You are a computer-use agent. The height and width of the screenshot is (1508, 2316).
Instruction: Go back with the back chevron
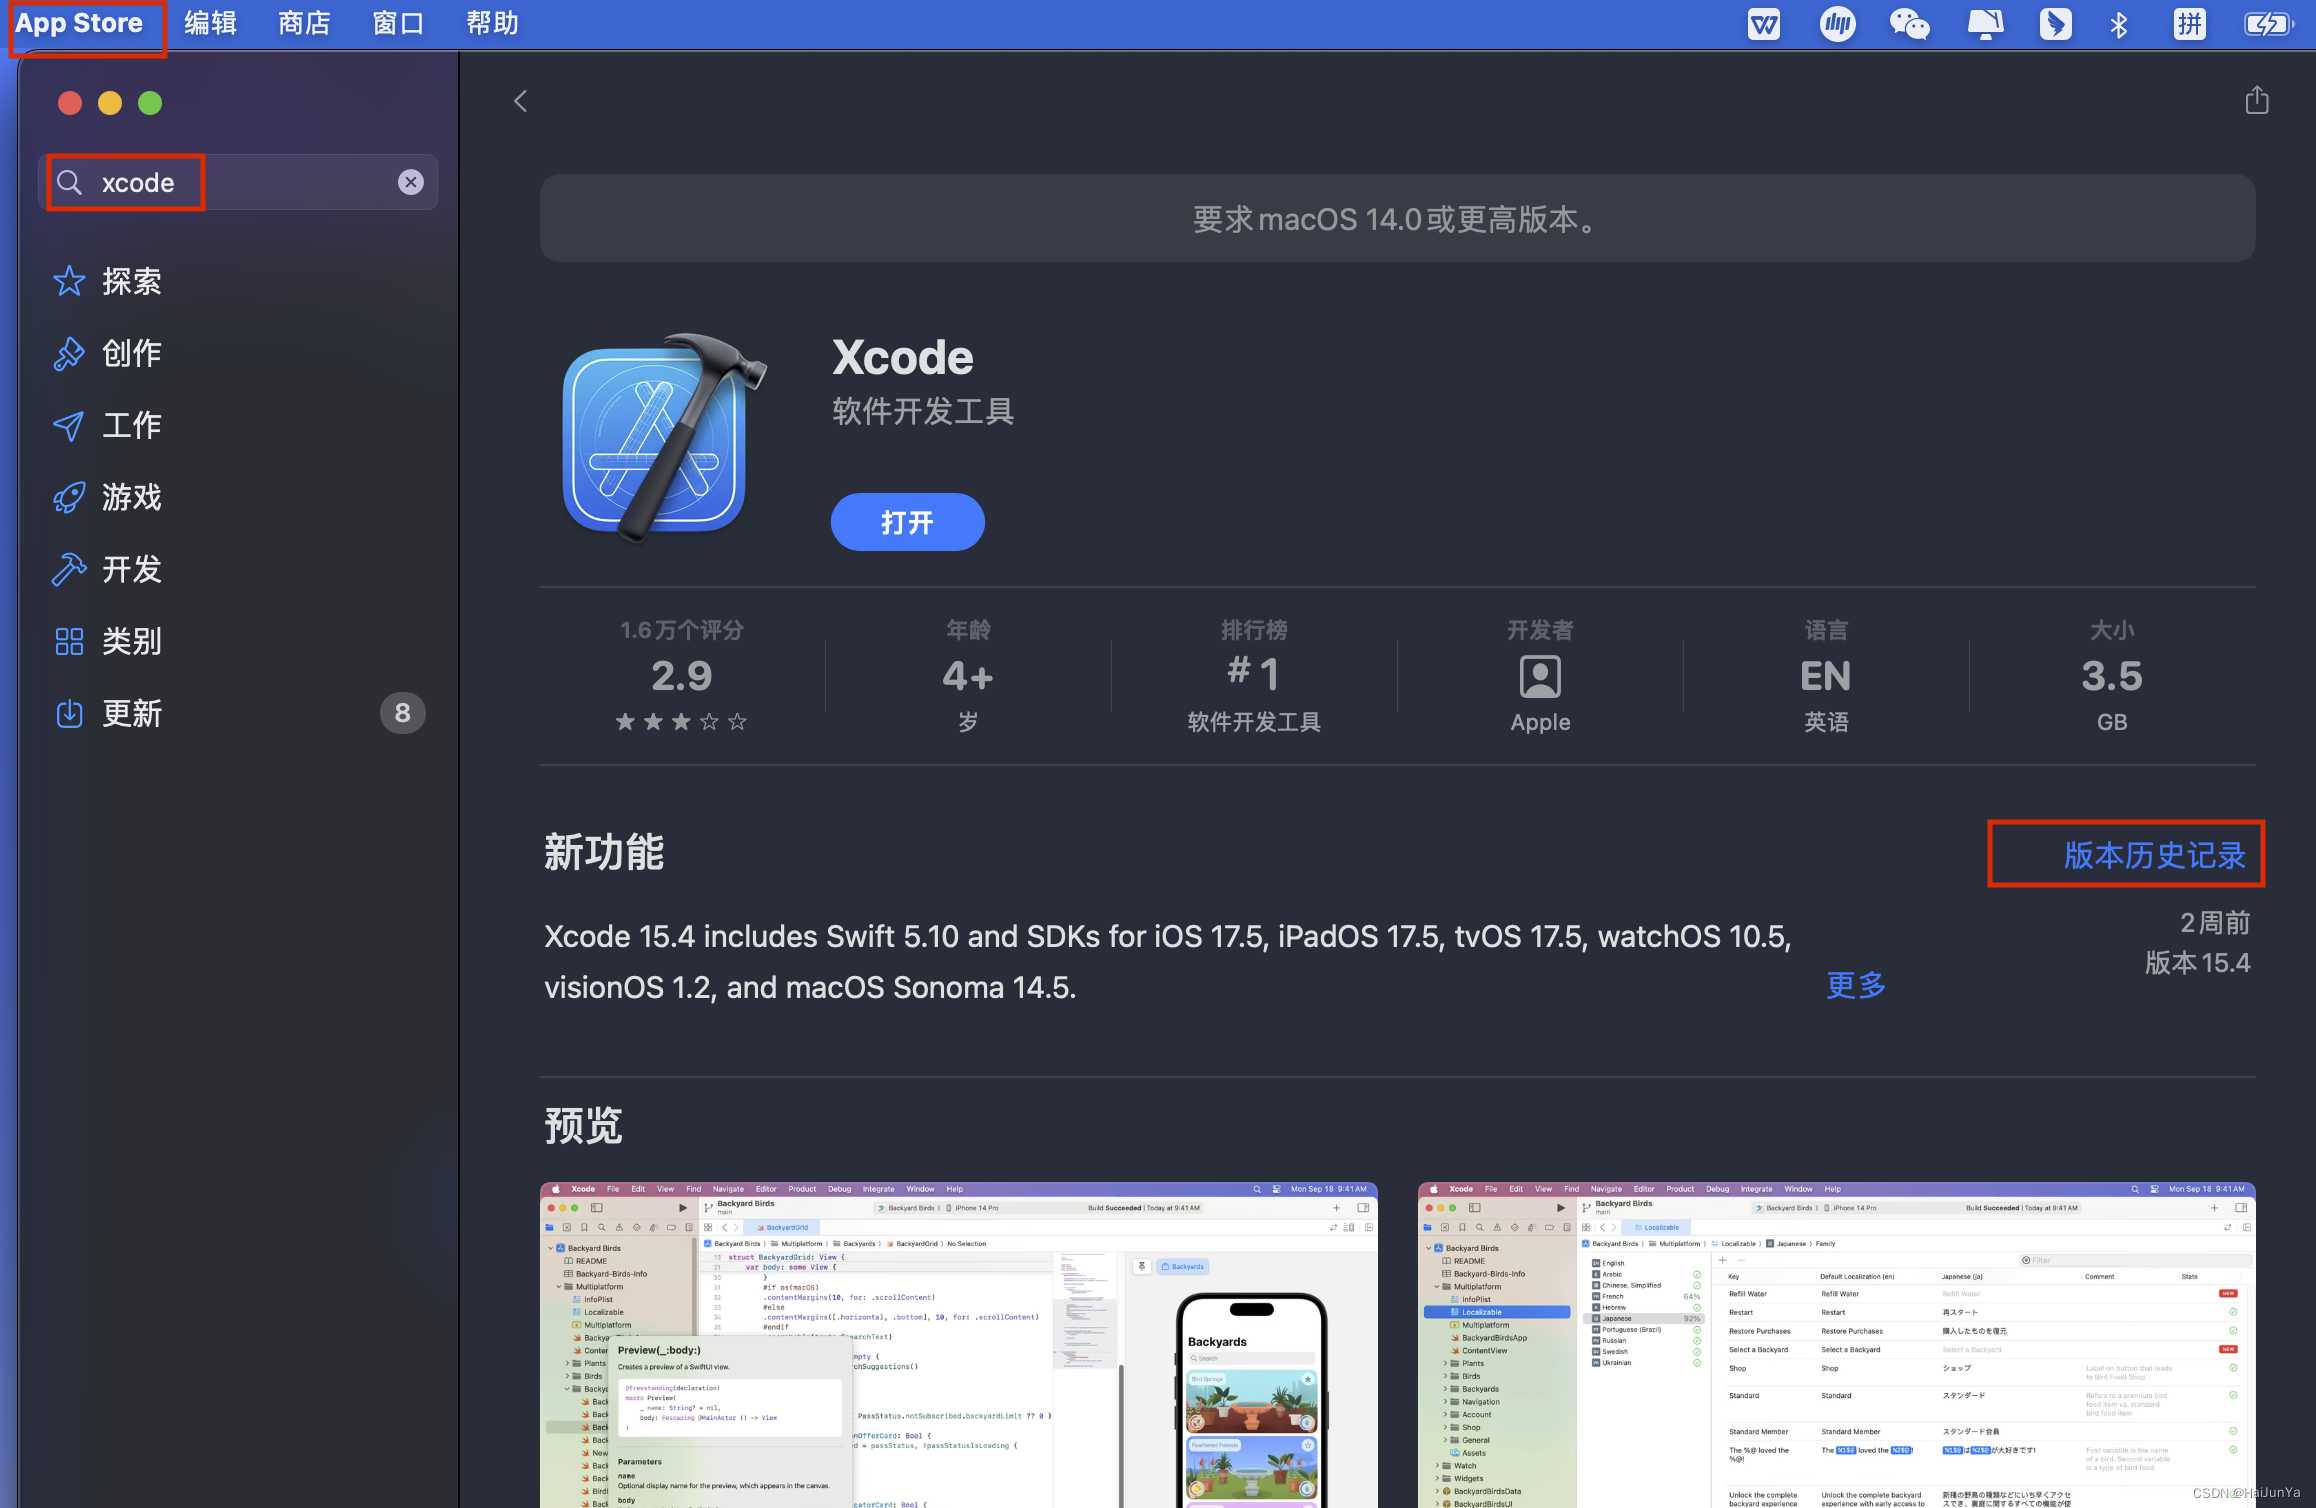tap(520, 101)
